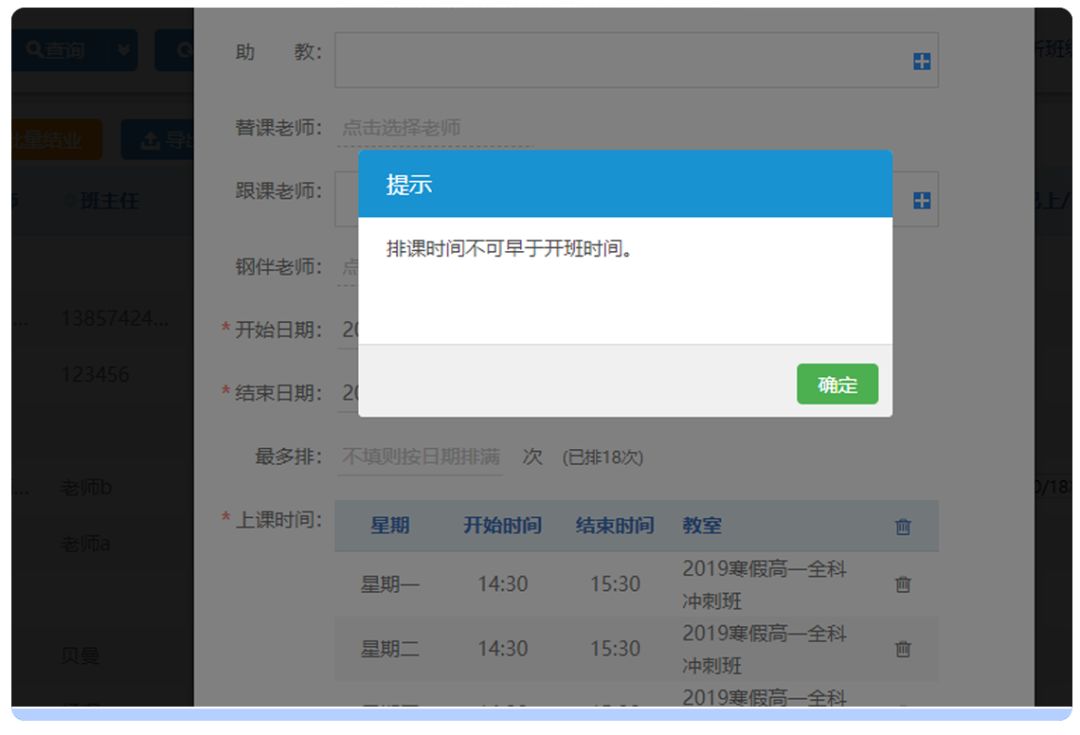Select 星期一 start time 14:30 cell
The height and width of the screenshot is (735, 1080).
coord(502,584)
